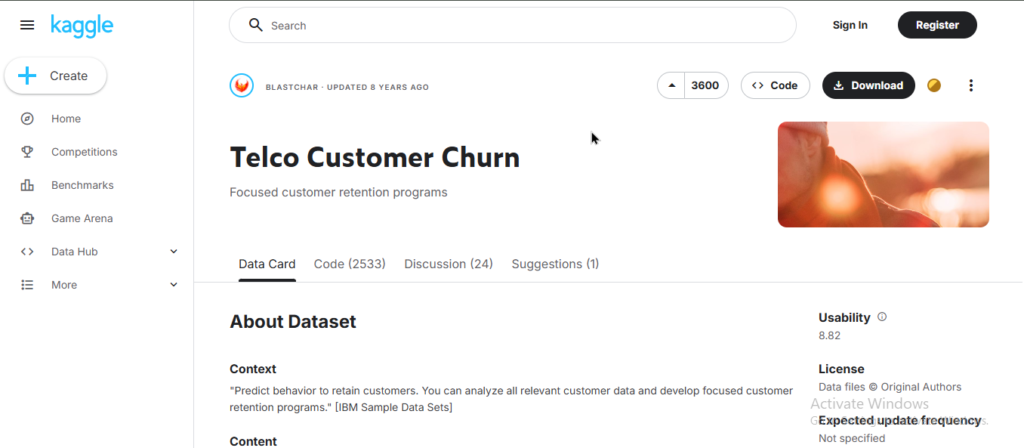This screenshot has width=1024, height=448.
Task: Open the Discussion (24) tab
Action: [x=448, y=264]
